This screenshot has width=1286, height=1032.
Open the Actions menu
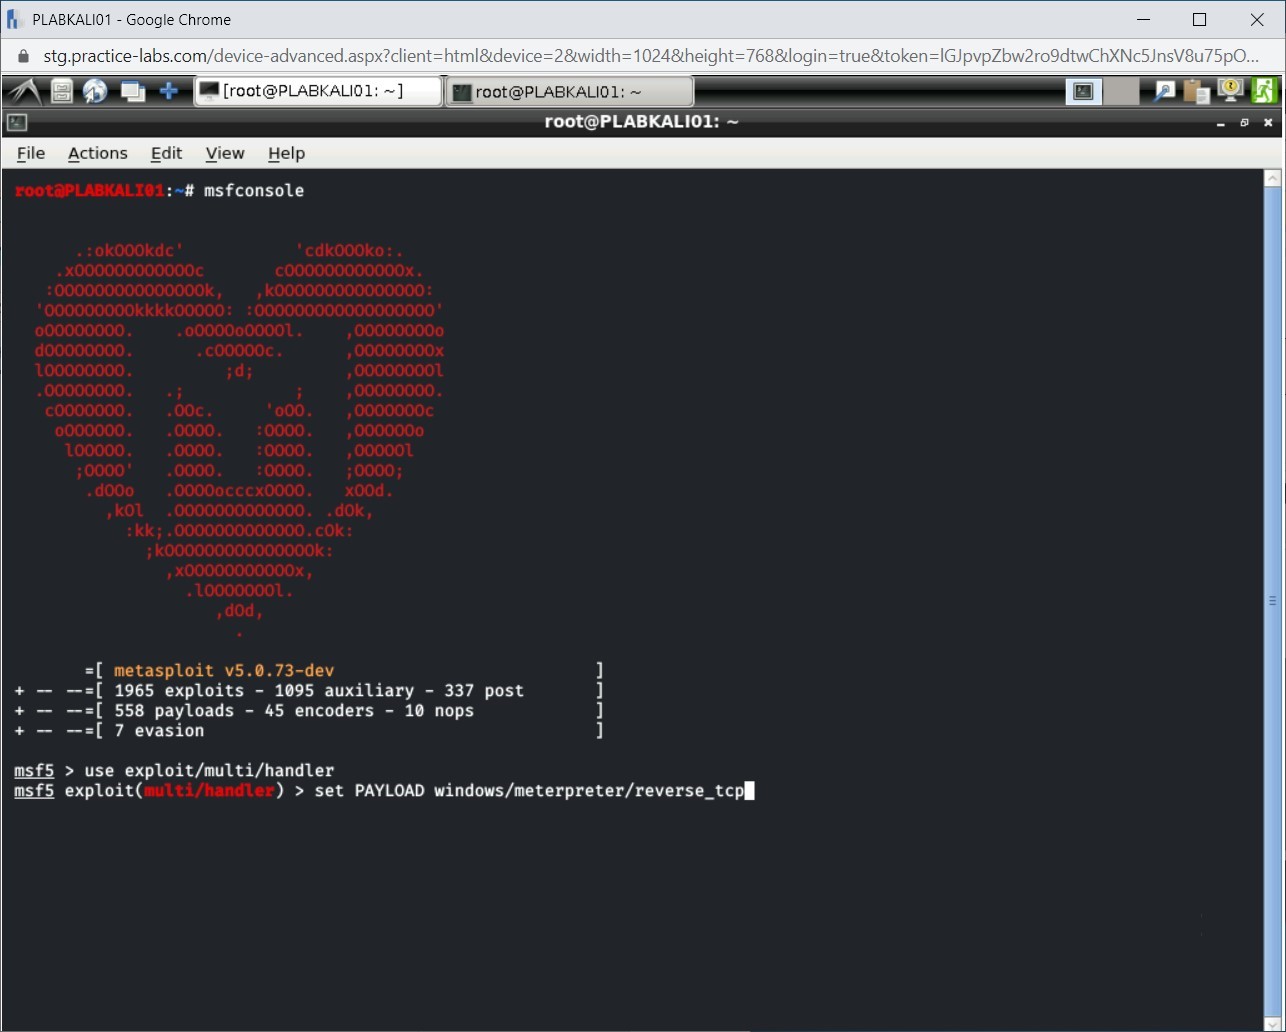pos(97,153)
